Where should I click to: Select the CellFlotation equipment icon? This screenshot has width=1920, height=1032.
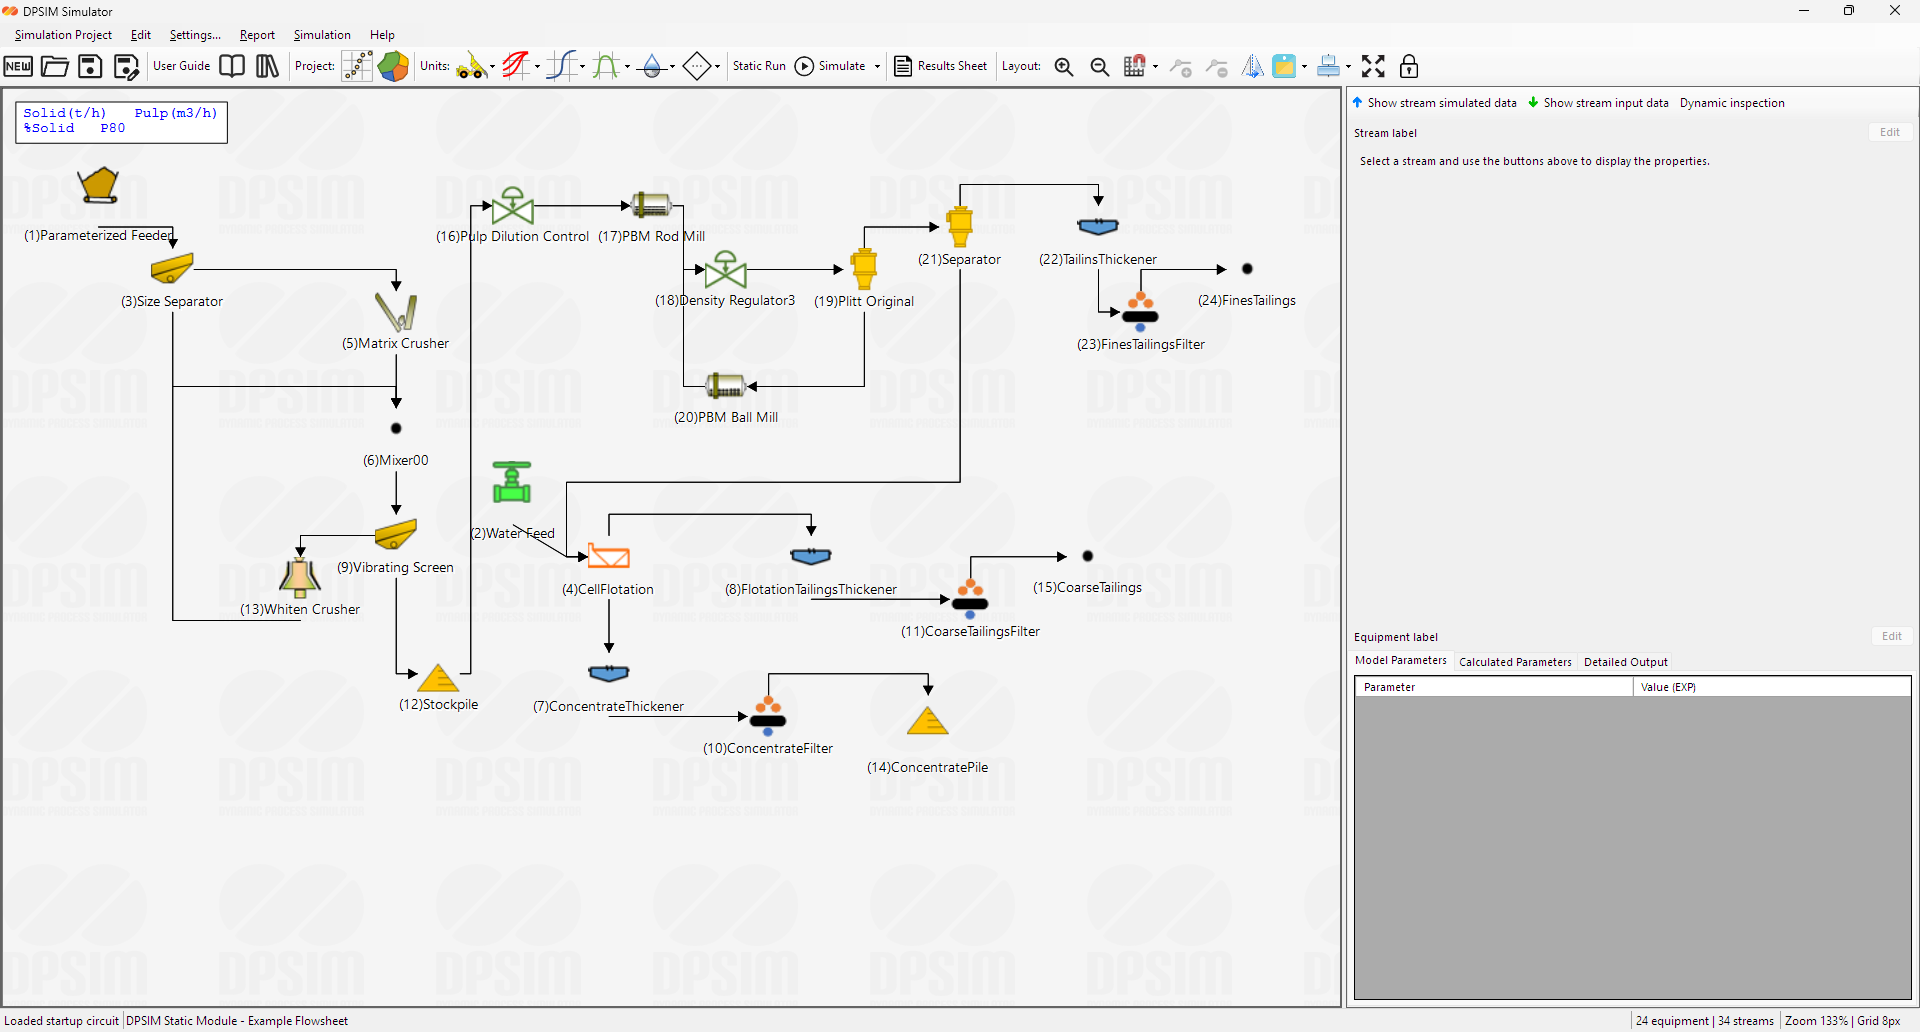608,557
